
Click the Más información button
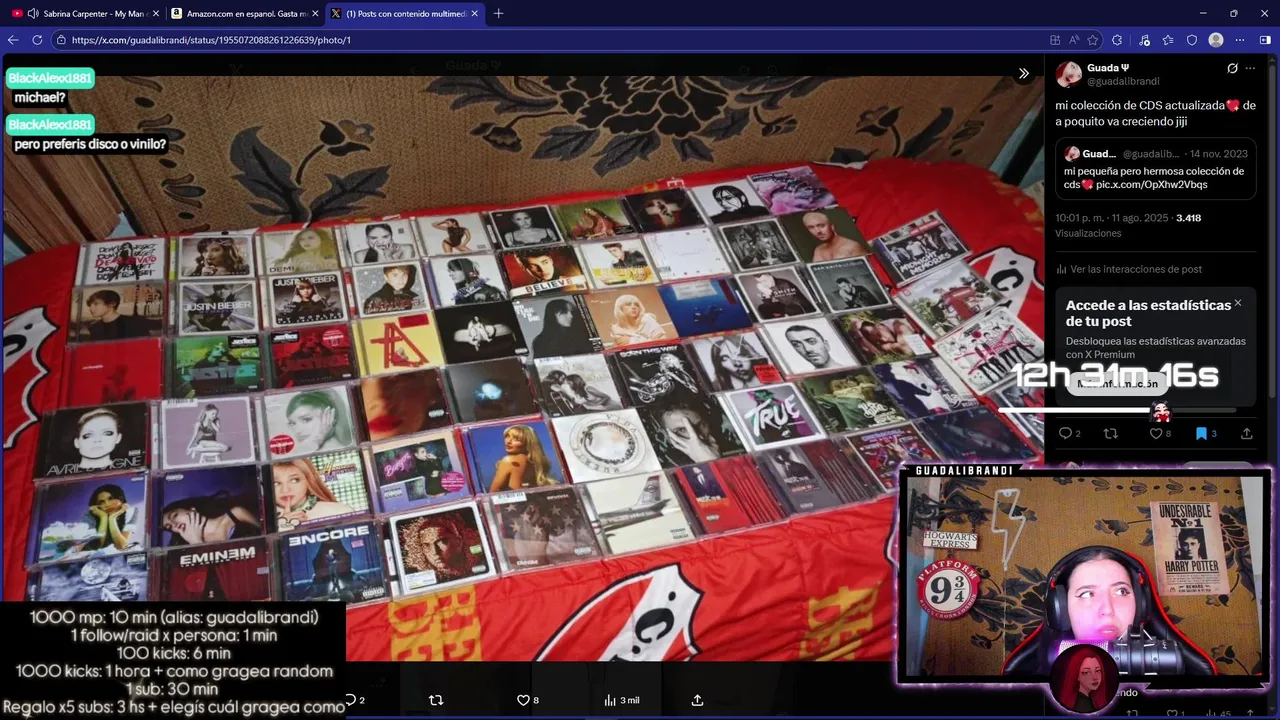(x=1118, y=384)
